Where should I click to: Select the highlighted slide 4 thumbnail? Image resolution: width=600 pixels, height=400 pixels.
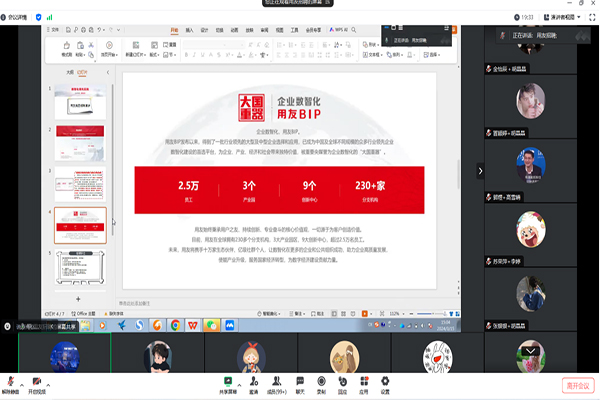coord(81,225)
